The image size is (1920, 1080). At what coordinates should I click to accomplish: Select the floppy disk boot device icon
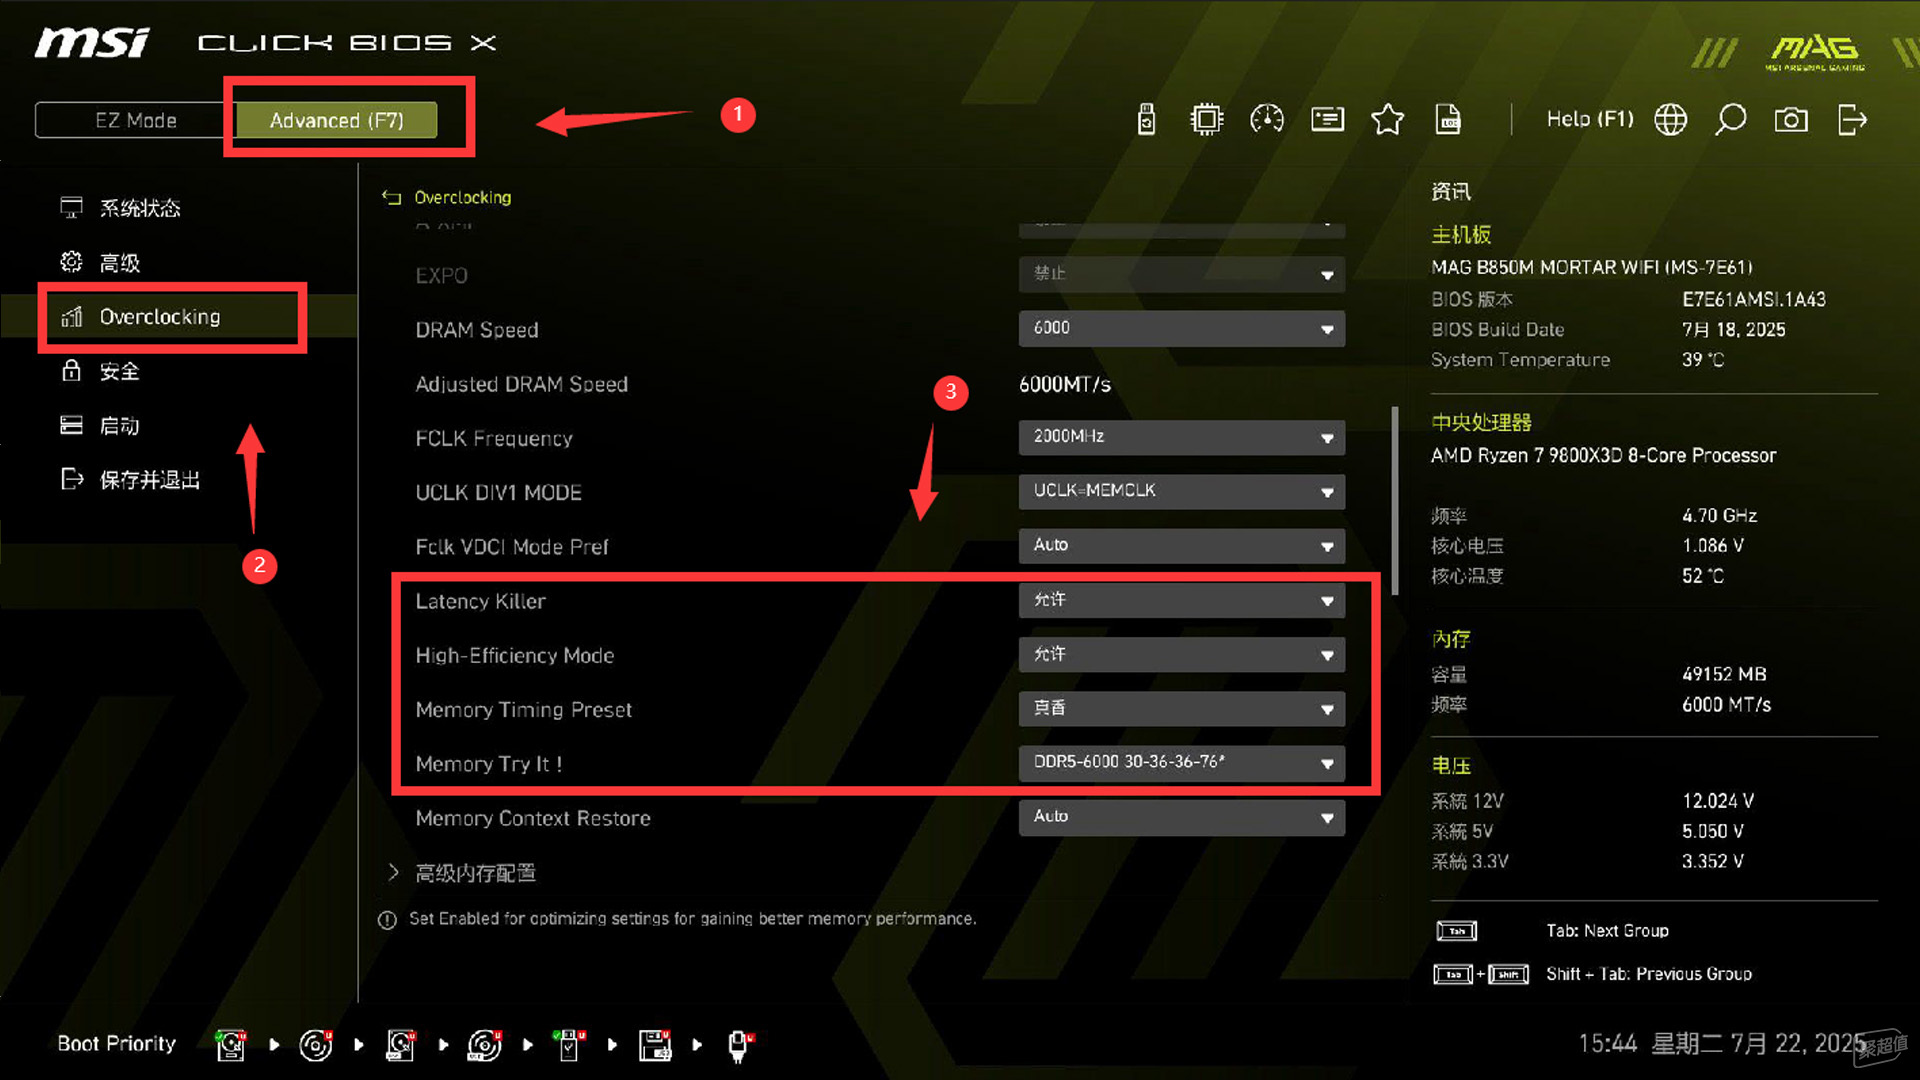coord(655,1045)
